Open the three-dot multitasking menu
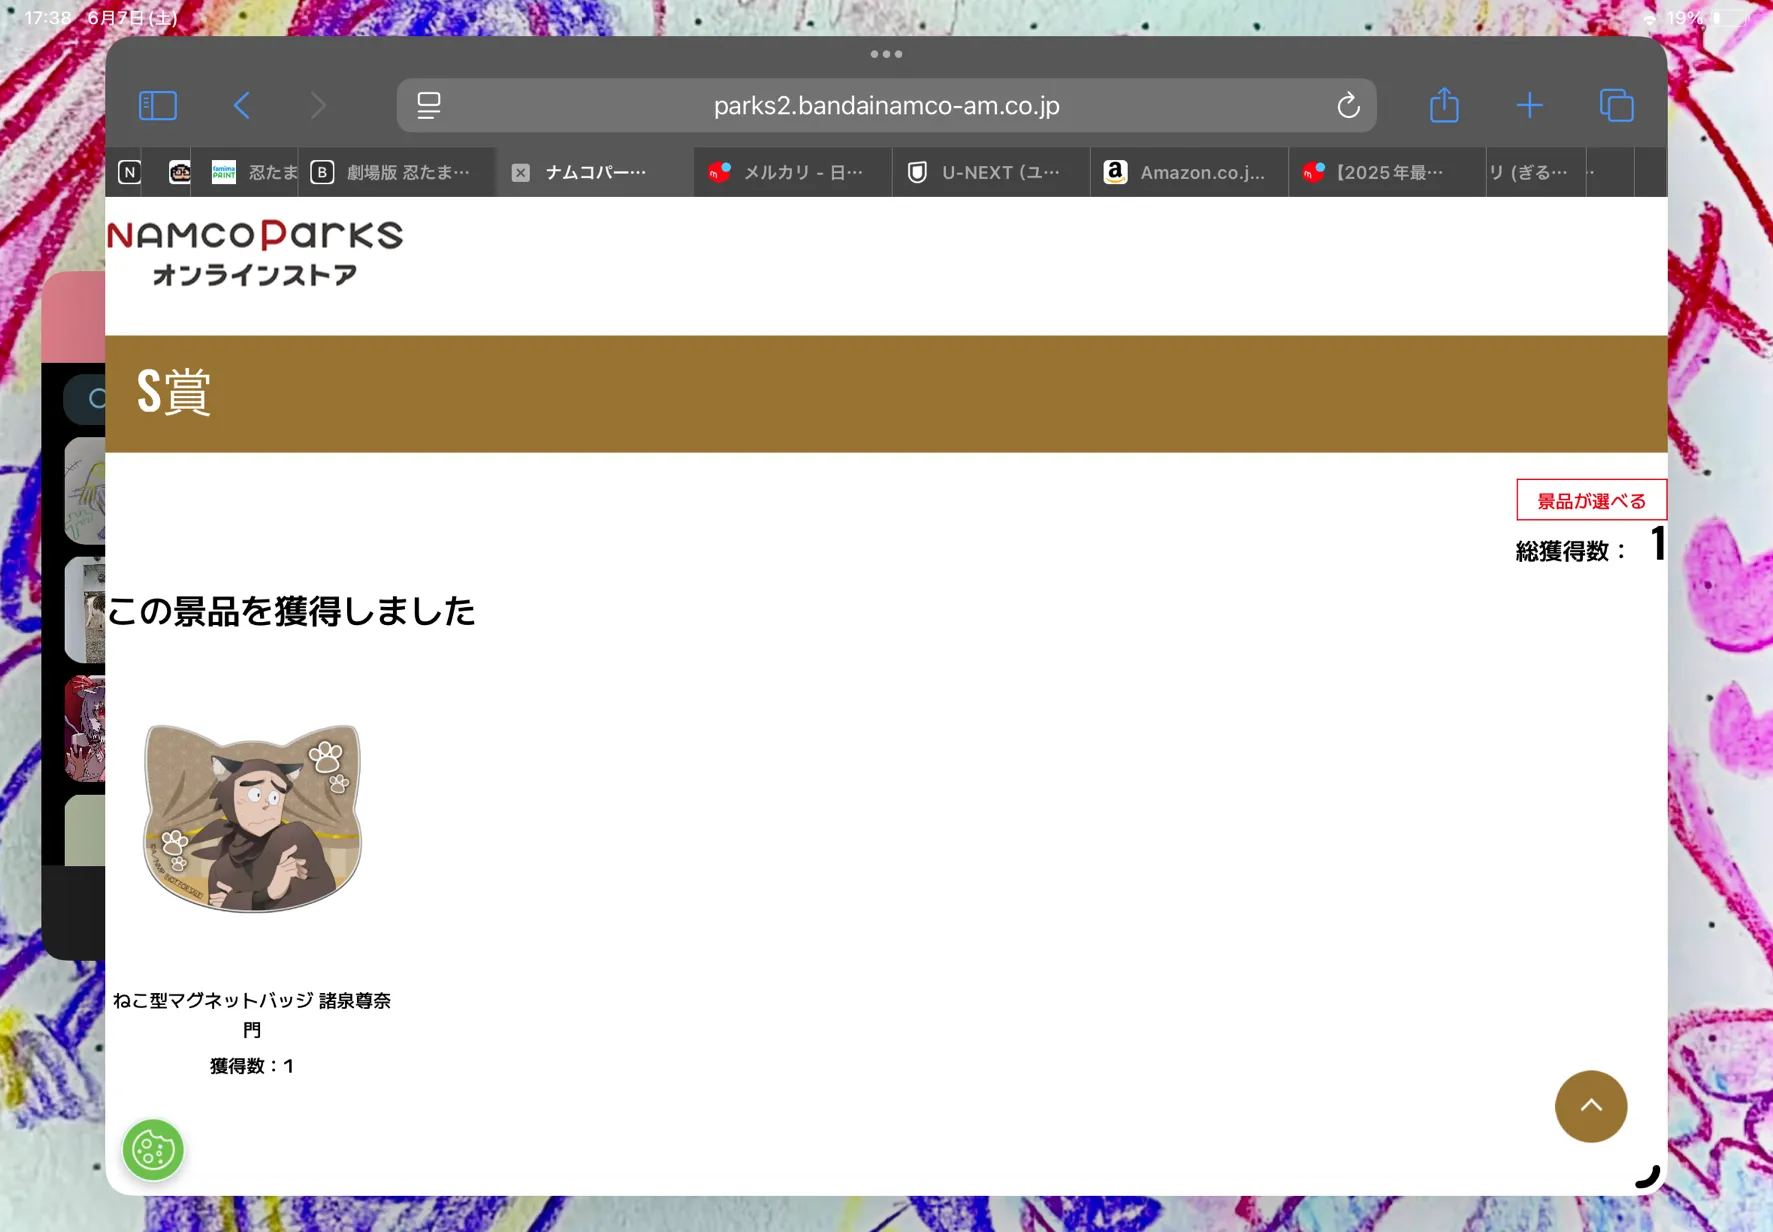The image size is (1773, 1232). pos(886,54)
